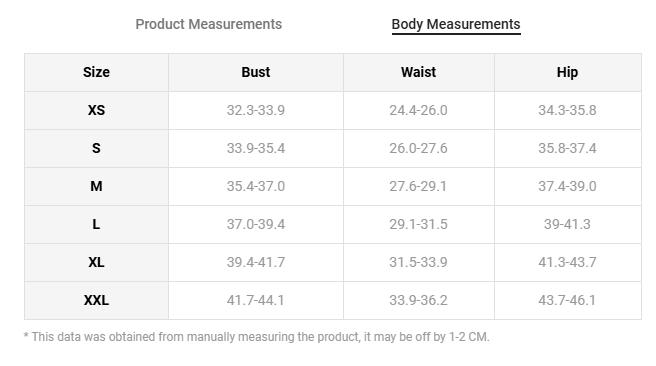The height and width of the screenshot is (366, 656).
Task: Click the XS bust value 32.3-33.9
Action: coord(256,110)
